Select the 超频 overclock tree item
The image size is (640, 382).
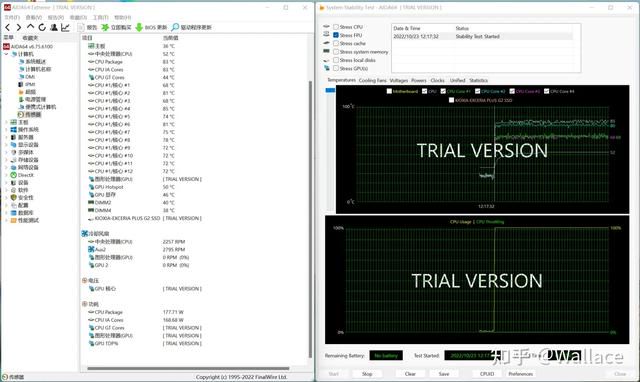pos(31,92)
